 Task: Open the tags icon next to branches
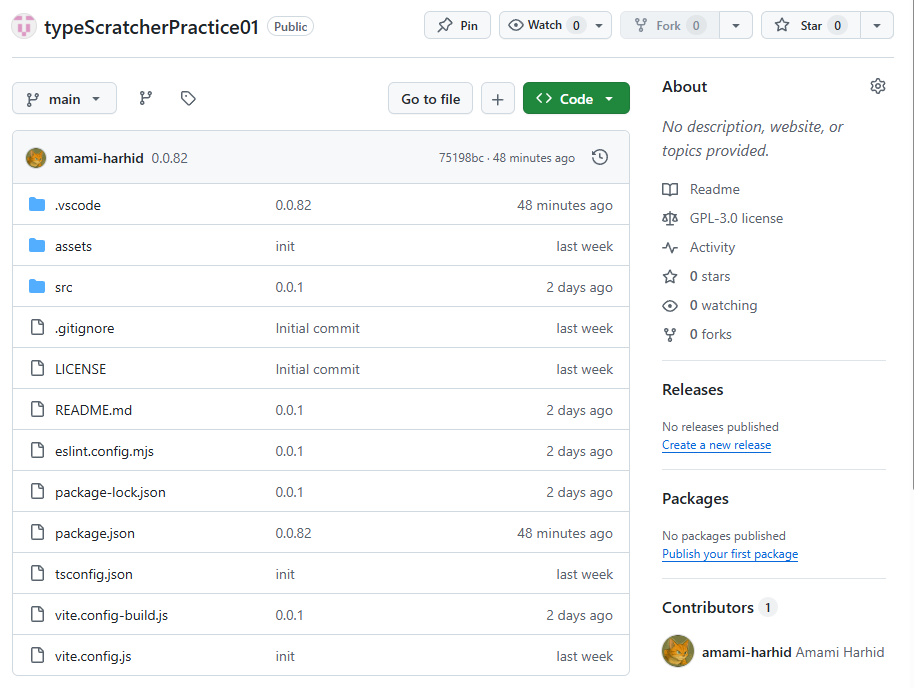tap(188, 99)
